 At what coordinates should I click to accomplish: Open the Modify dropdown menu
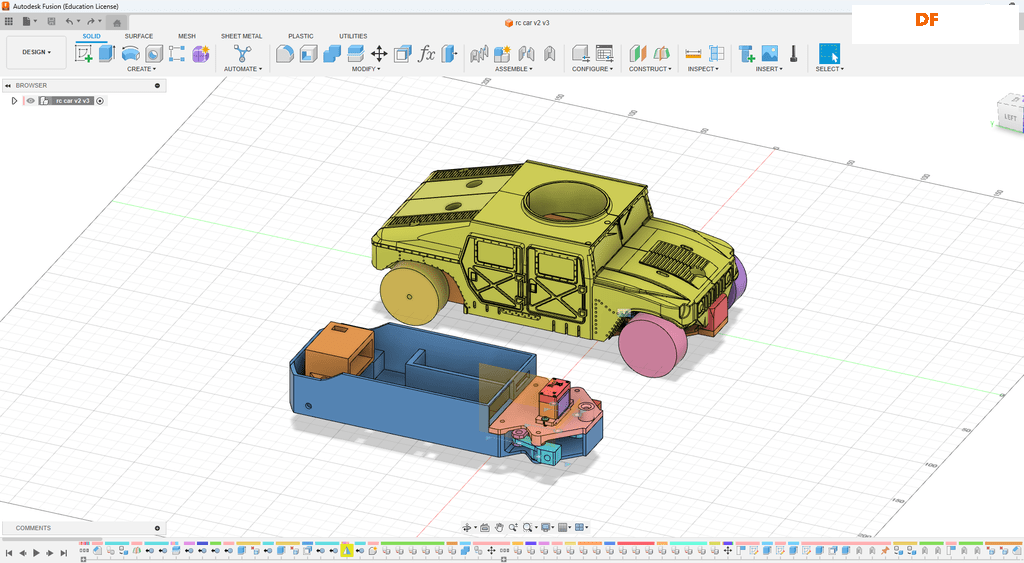366,69
